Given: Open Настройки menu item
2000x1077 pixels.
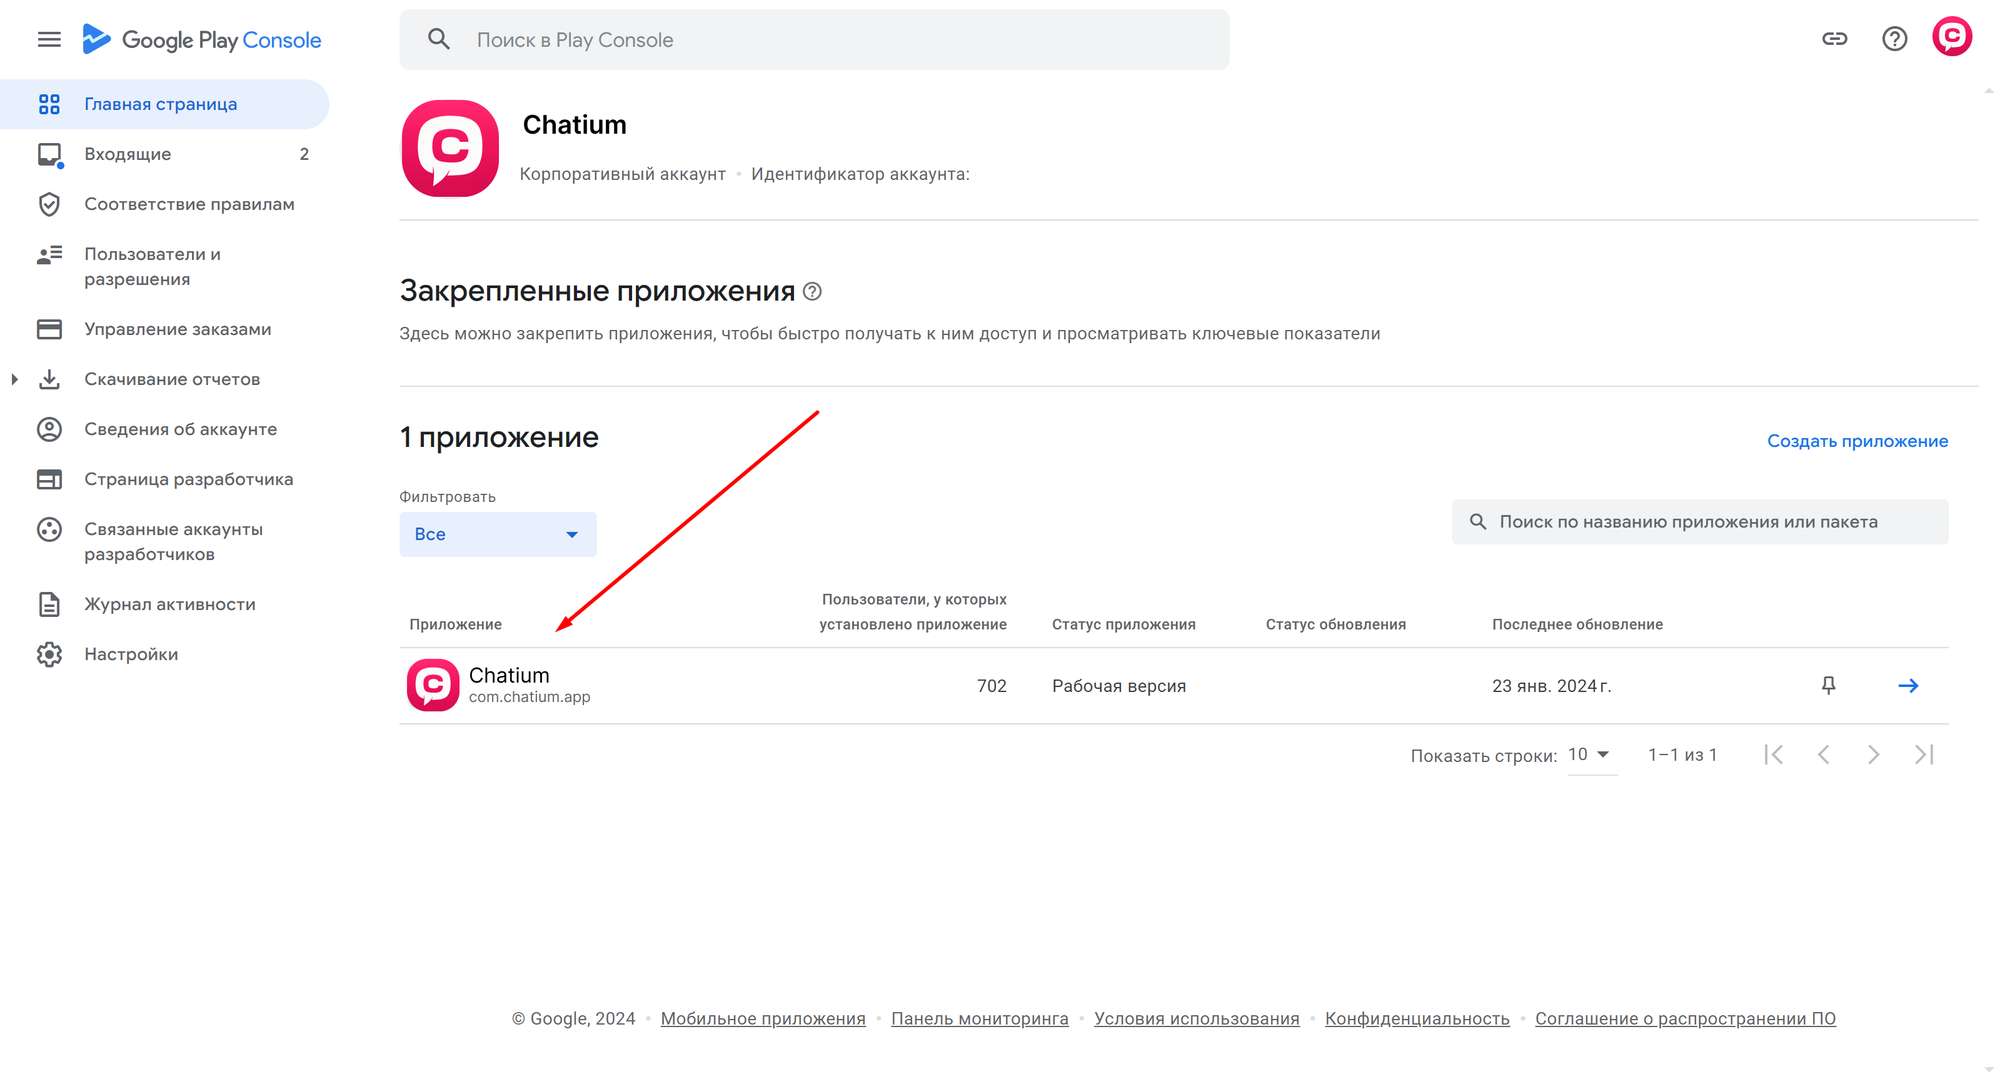Looking at the screenshot, I should [x=165, y=654].
